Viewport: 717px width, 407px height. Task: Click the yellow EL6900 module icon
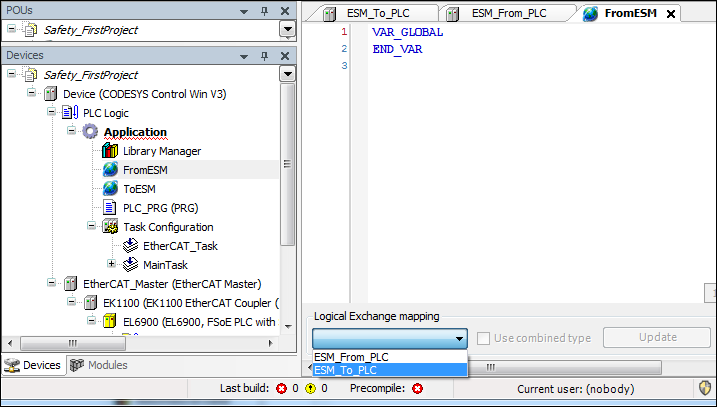coord(109,321)
